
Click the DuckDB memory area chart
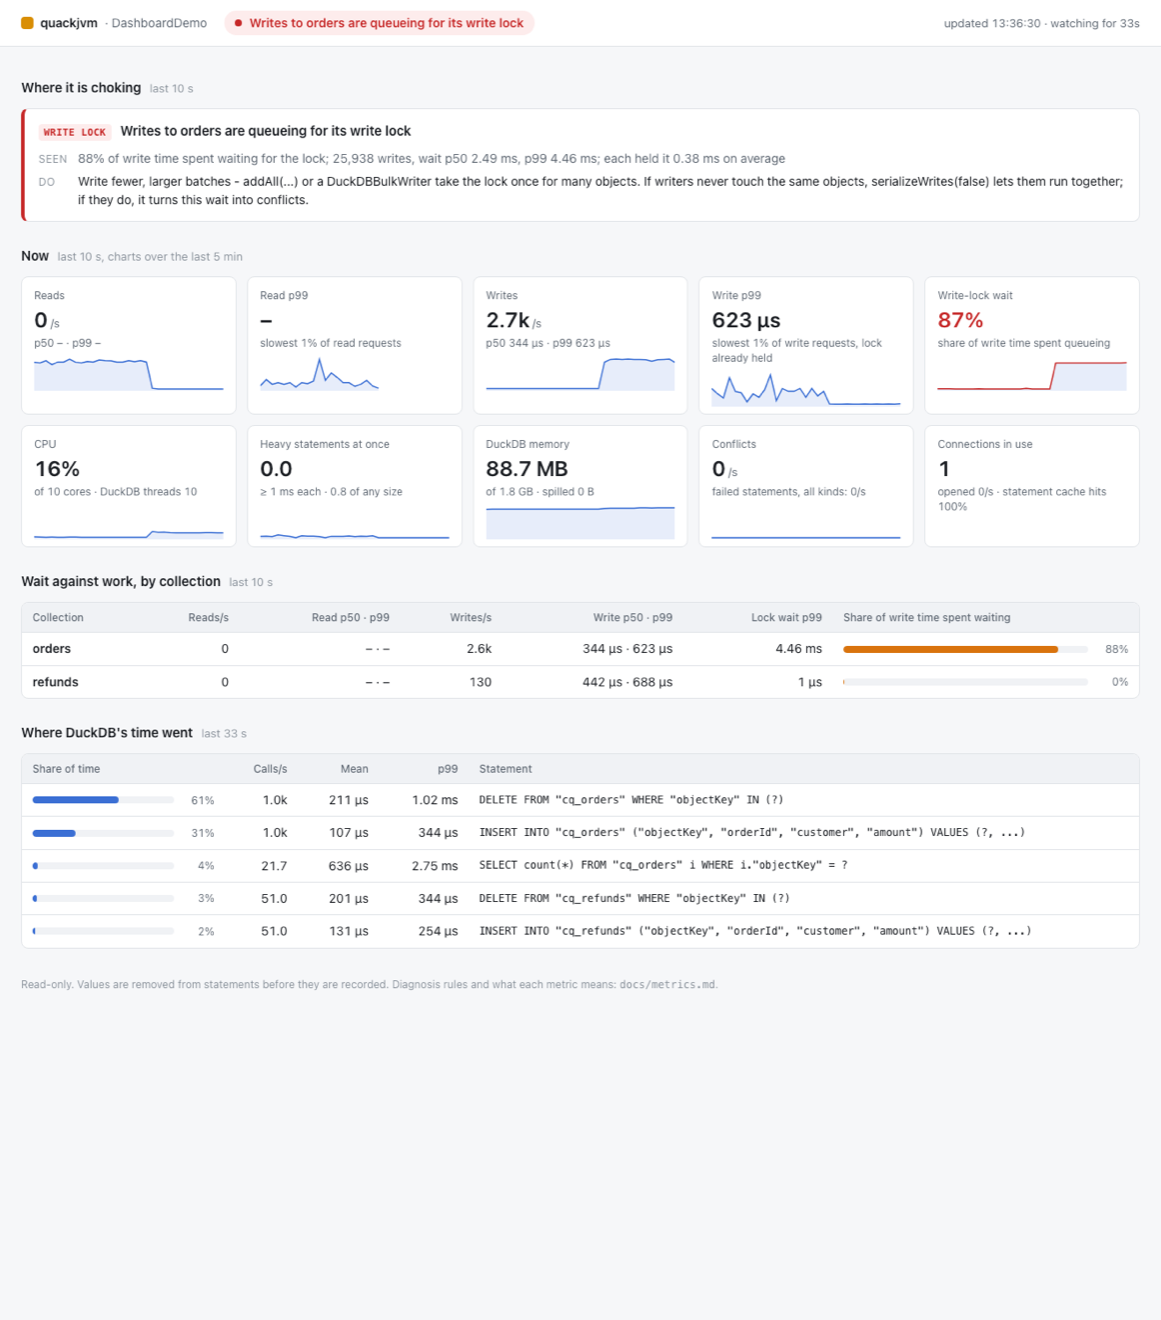(580, 523)
